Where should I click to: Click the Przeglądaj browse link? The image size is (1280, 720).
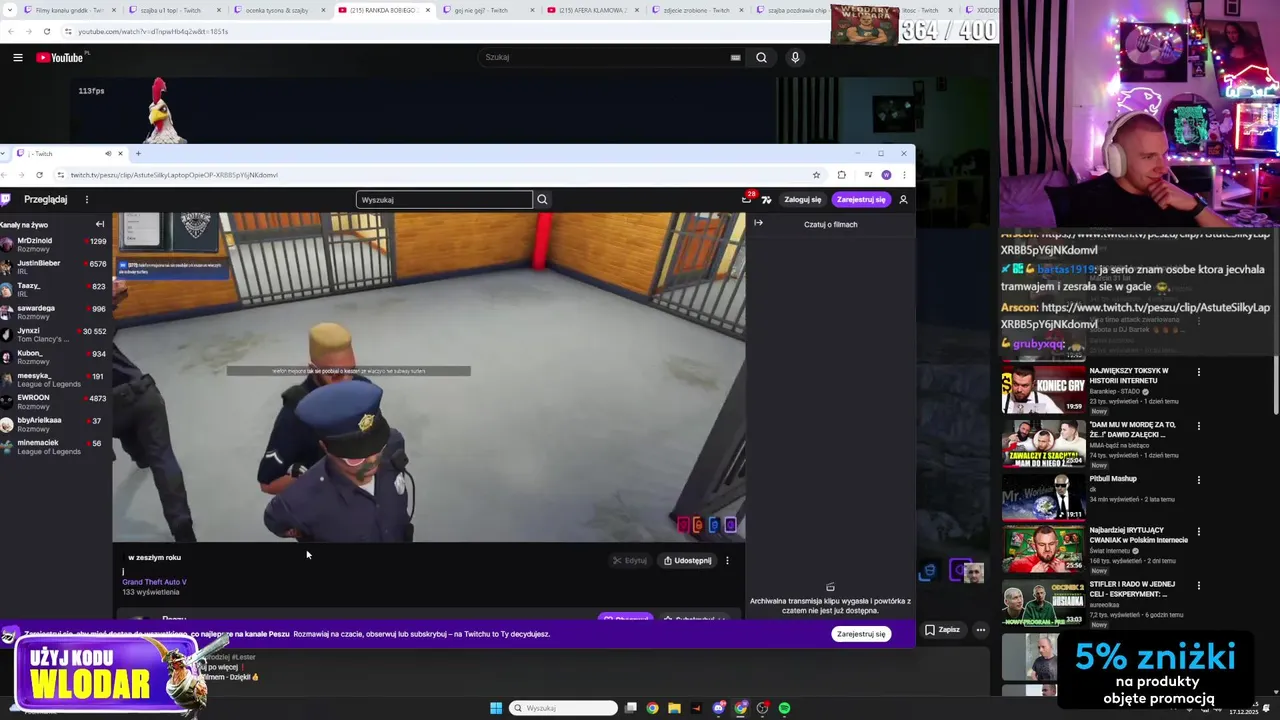(x=45, y=200)
